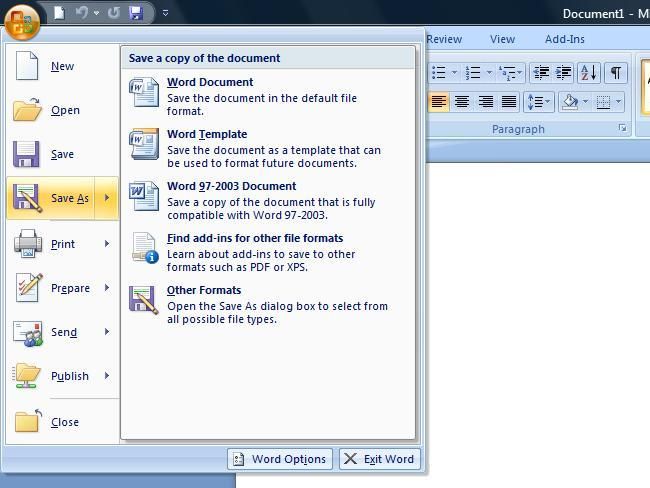This screenshot has width=650, height=488.
Task: Open the Bullets style dropdown arrow
Action: point(455,73)
